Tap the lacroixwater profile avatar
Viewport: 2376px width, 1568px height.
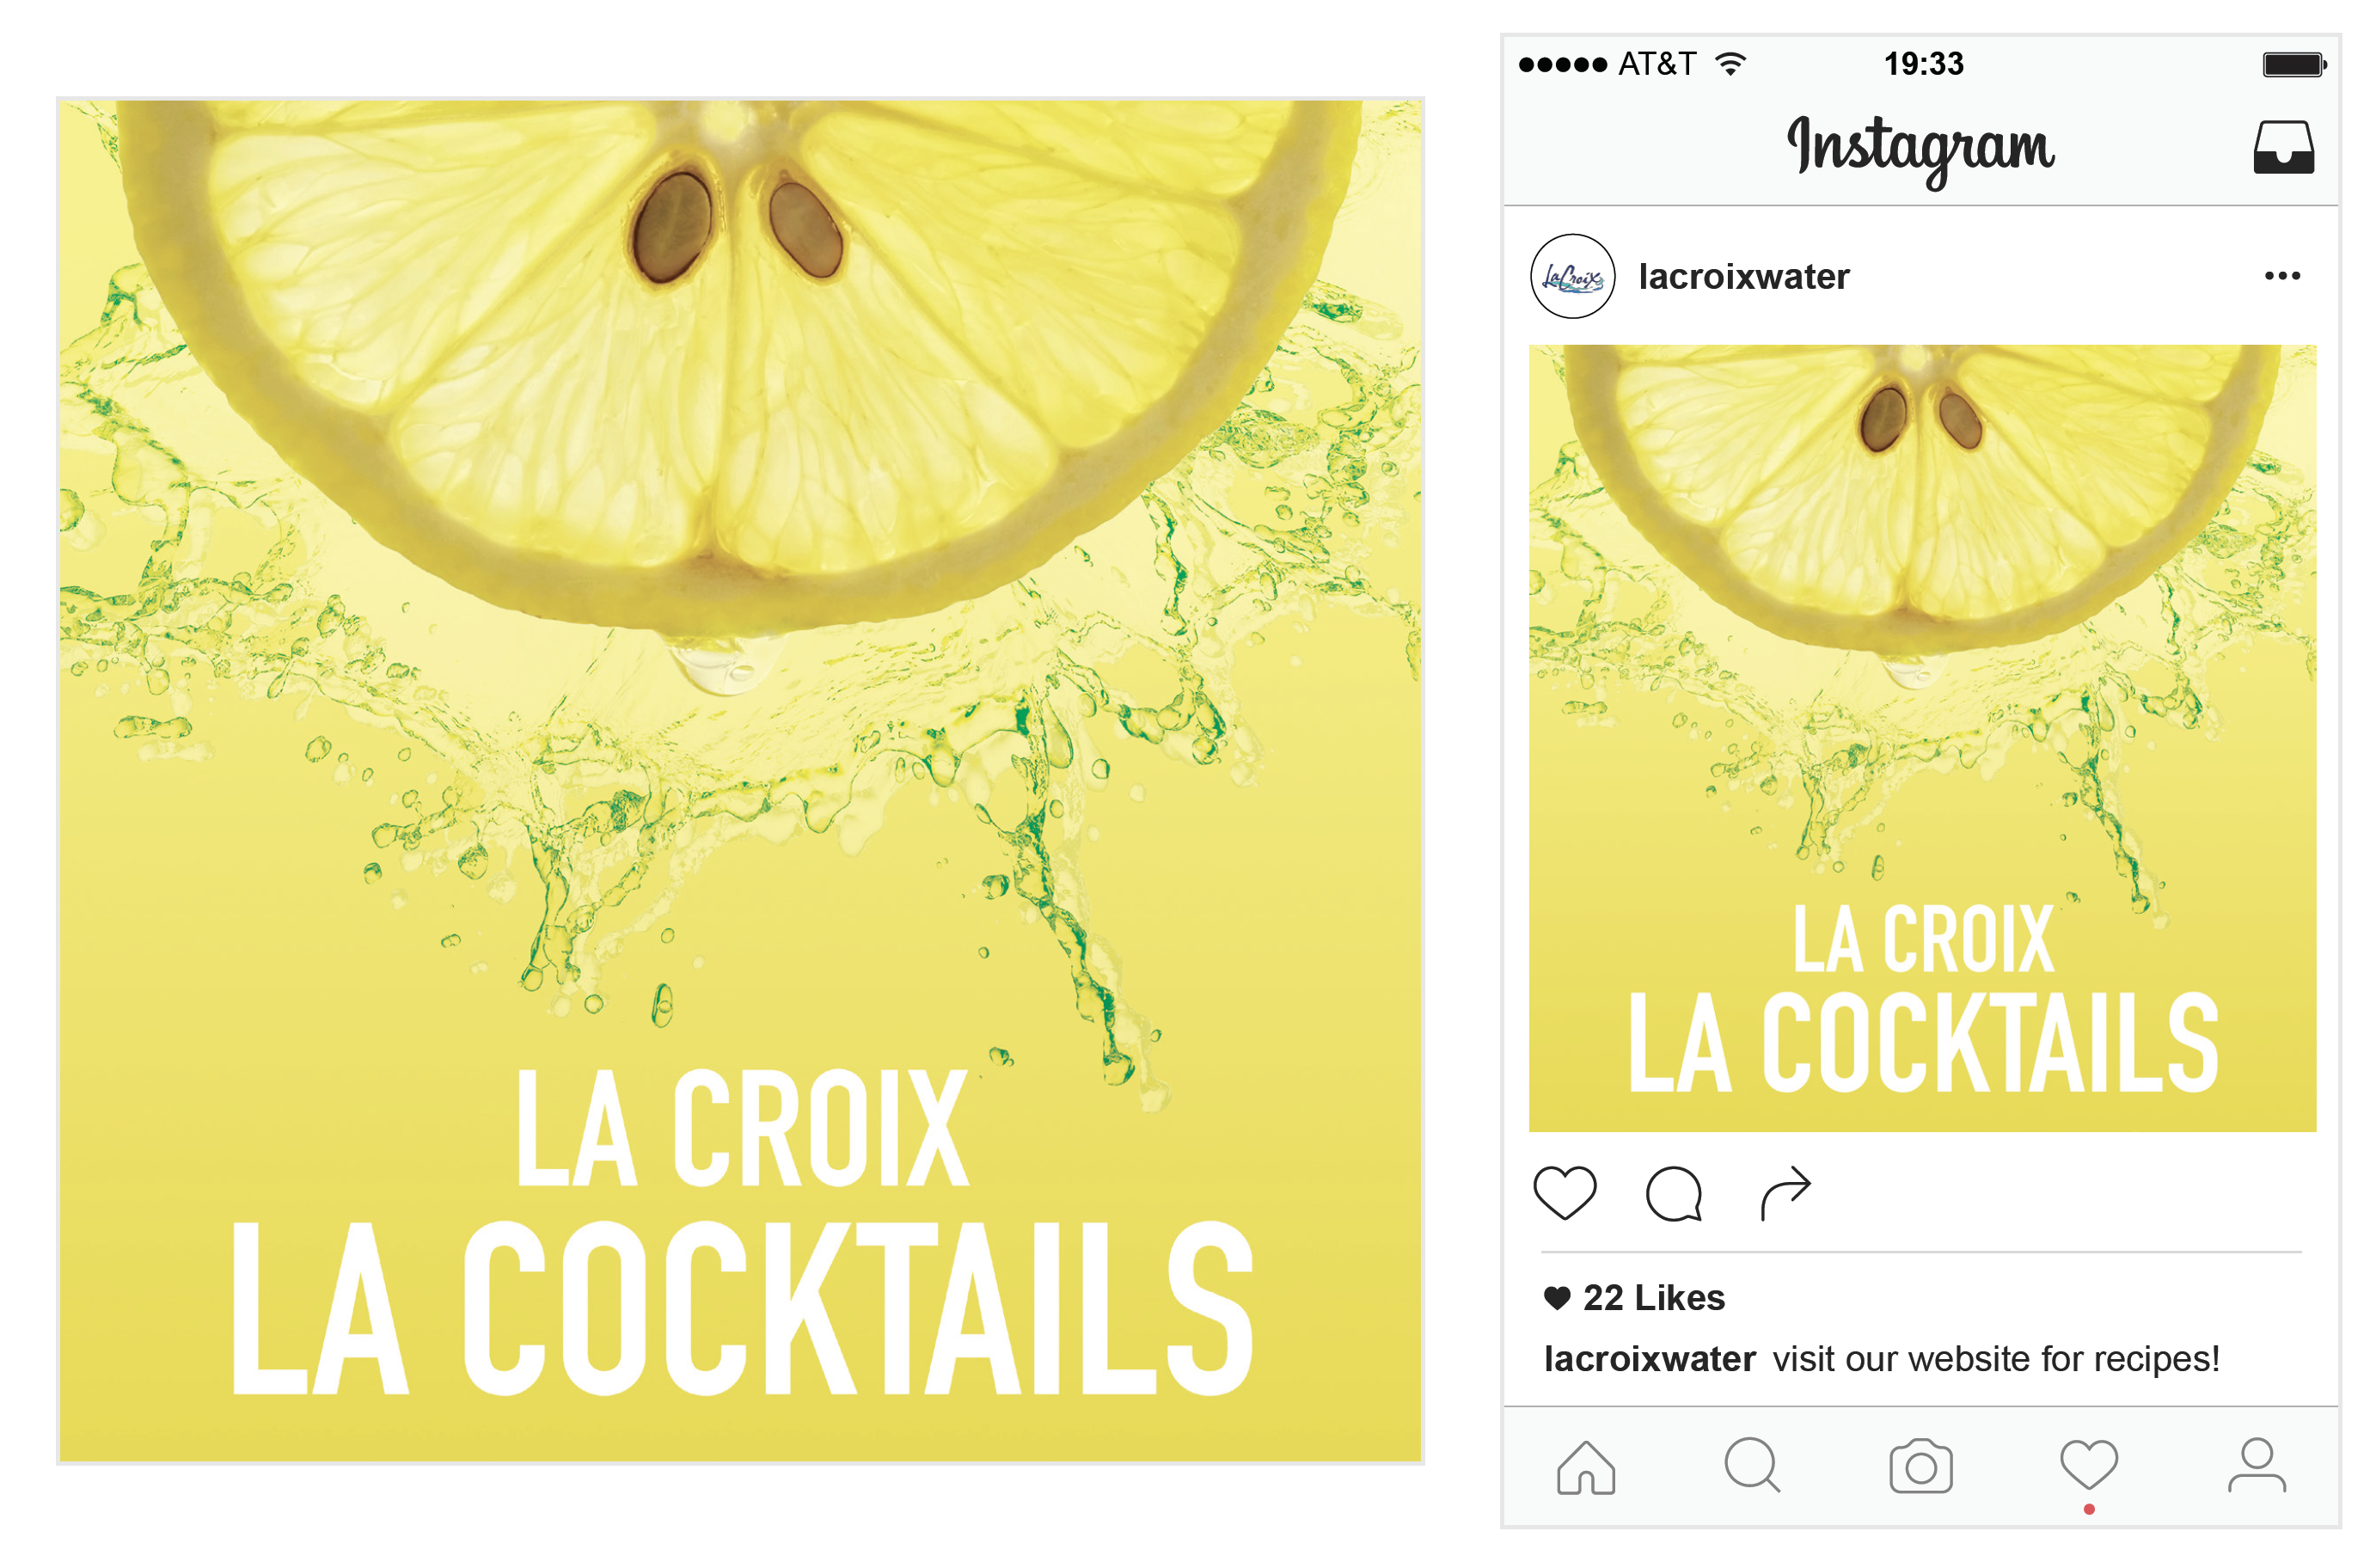(1572, 276)
